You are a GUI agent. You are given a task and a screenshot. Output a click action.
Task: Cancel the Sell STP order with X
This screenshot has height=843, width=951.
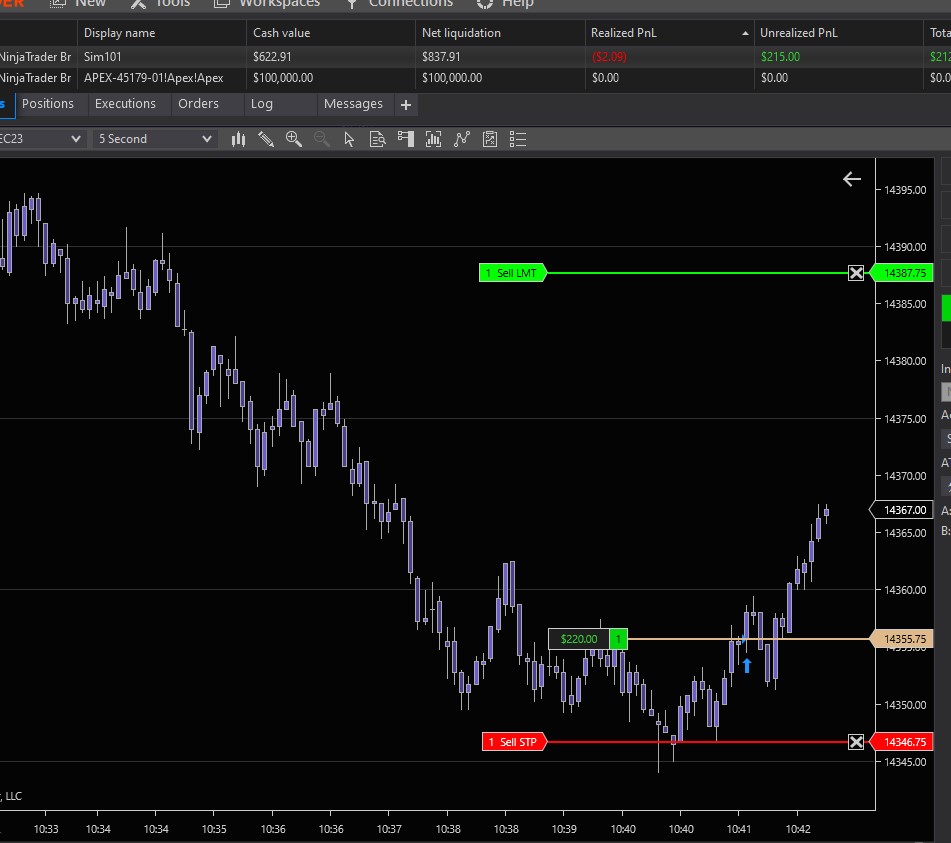[856, 741]
